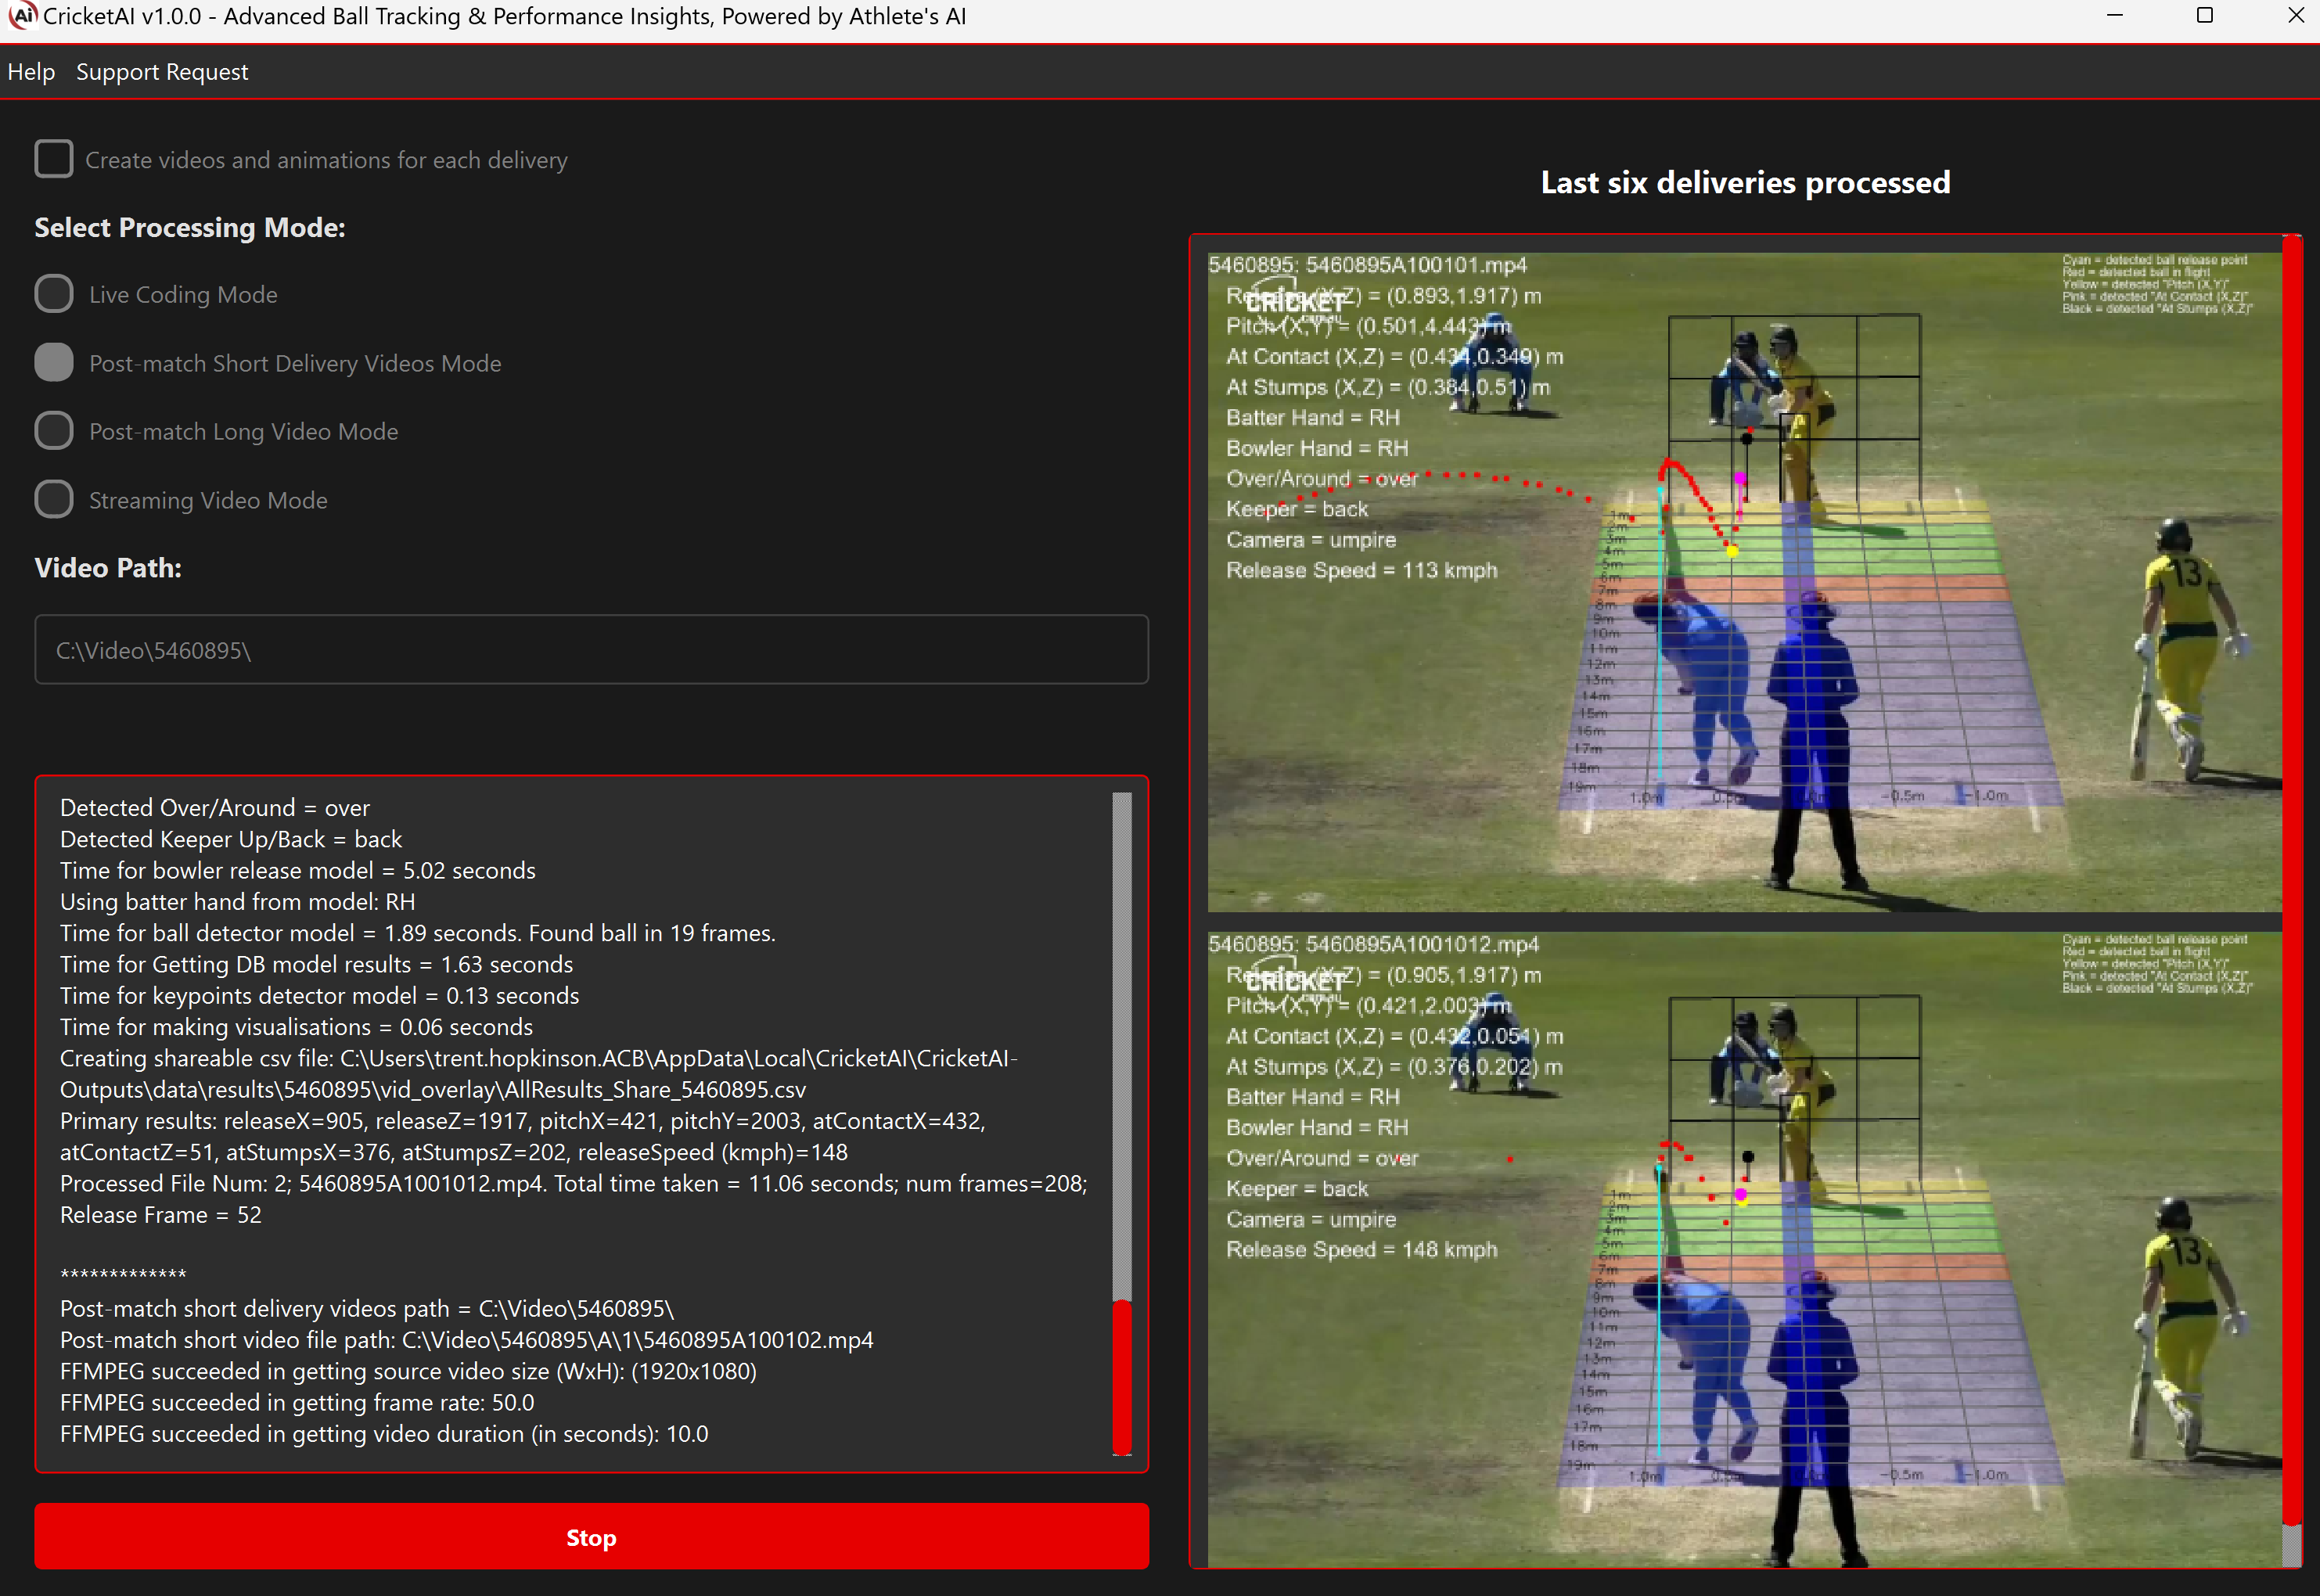
Task: Open the Help menu
Action: pyautogui.click(x=31, y=72)
